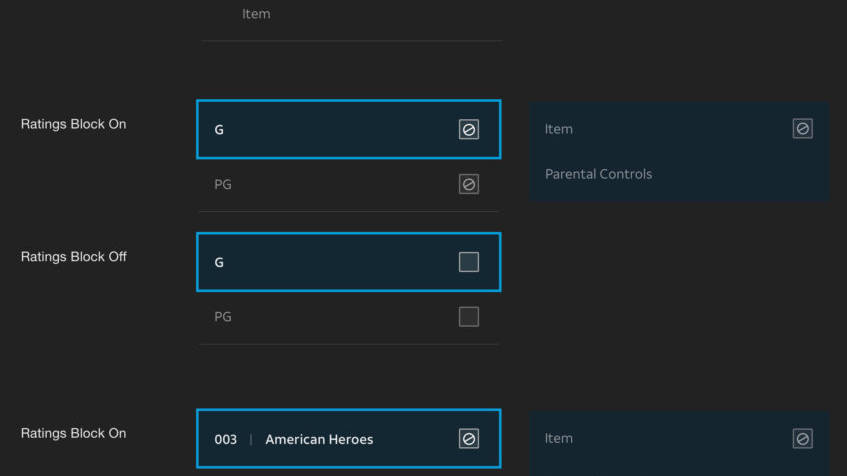This screenshot has width=847, height=476.
Task: Click the PG label in the unblocked ratings list
Action: 223,317
